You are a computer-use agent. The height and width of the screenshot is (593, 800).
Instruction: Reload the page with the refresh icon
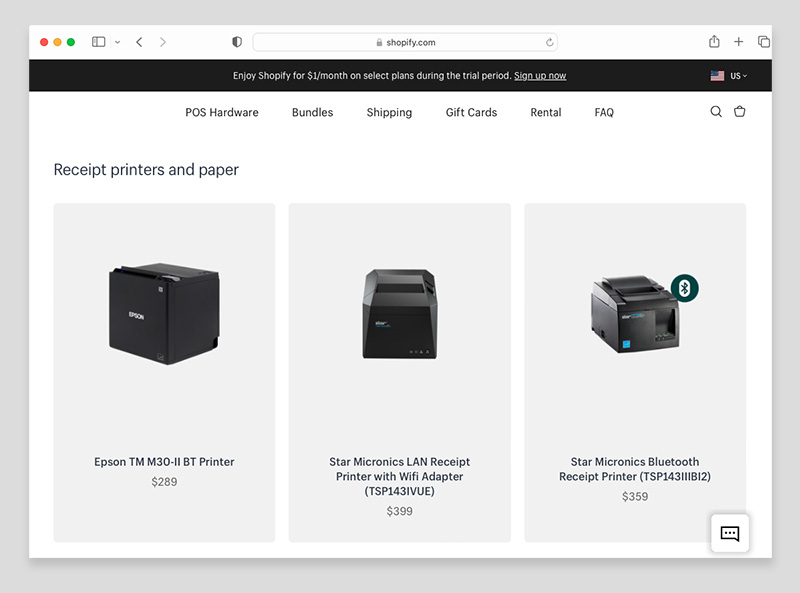pyautogui.click(x=549, y=42)
